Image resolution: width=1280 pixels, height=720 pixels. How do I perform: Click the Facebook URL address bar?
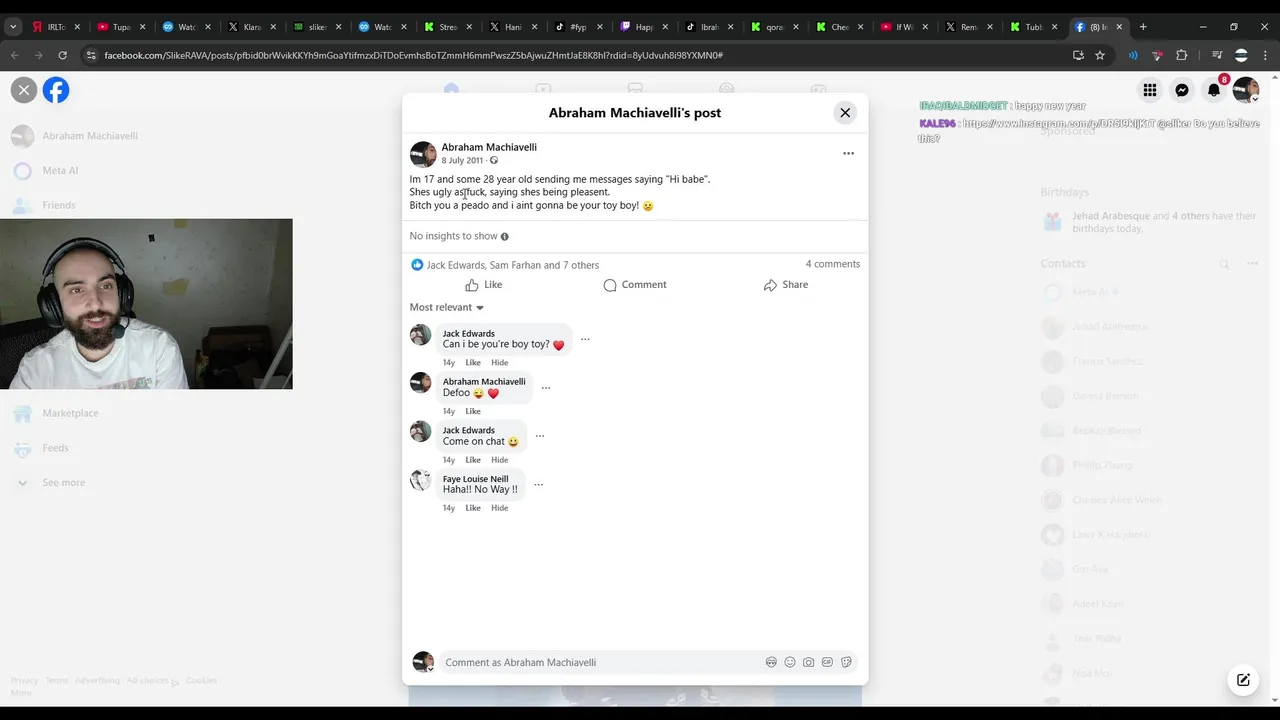413,56
